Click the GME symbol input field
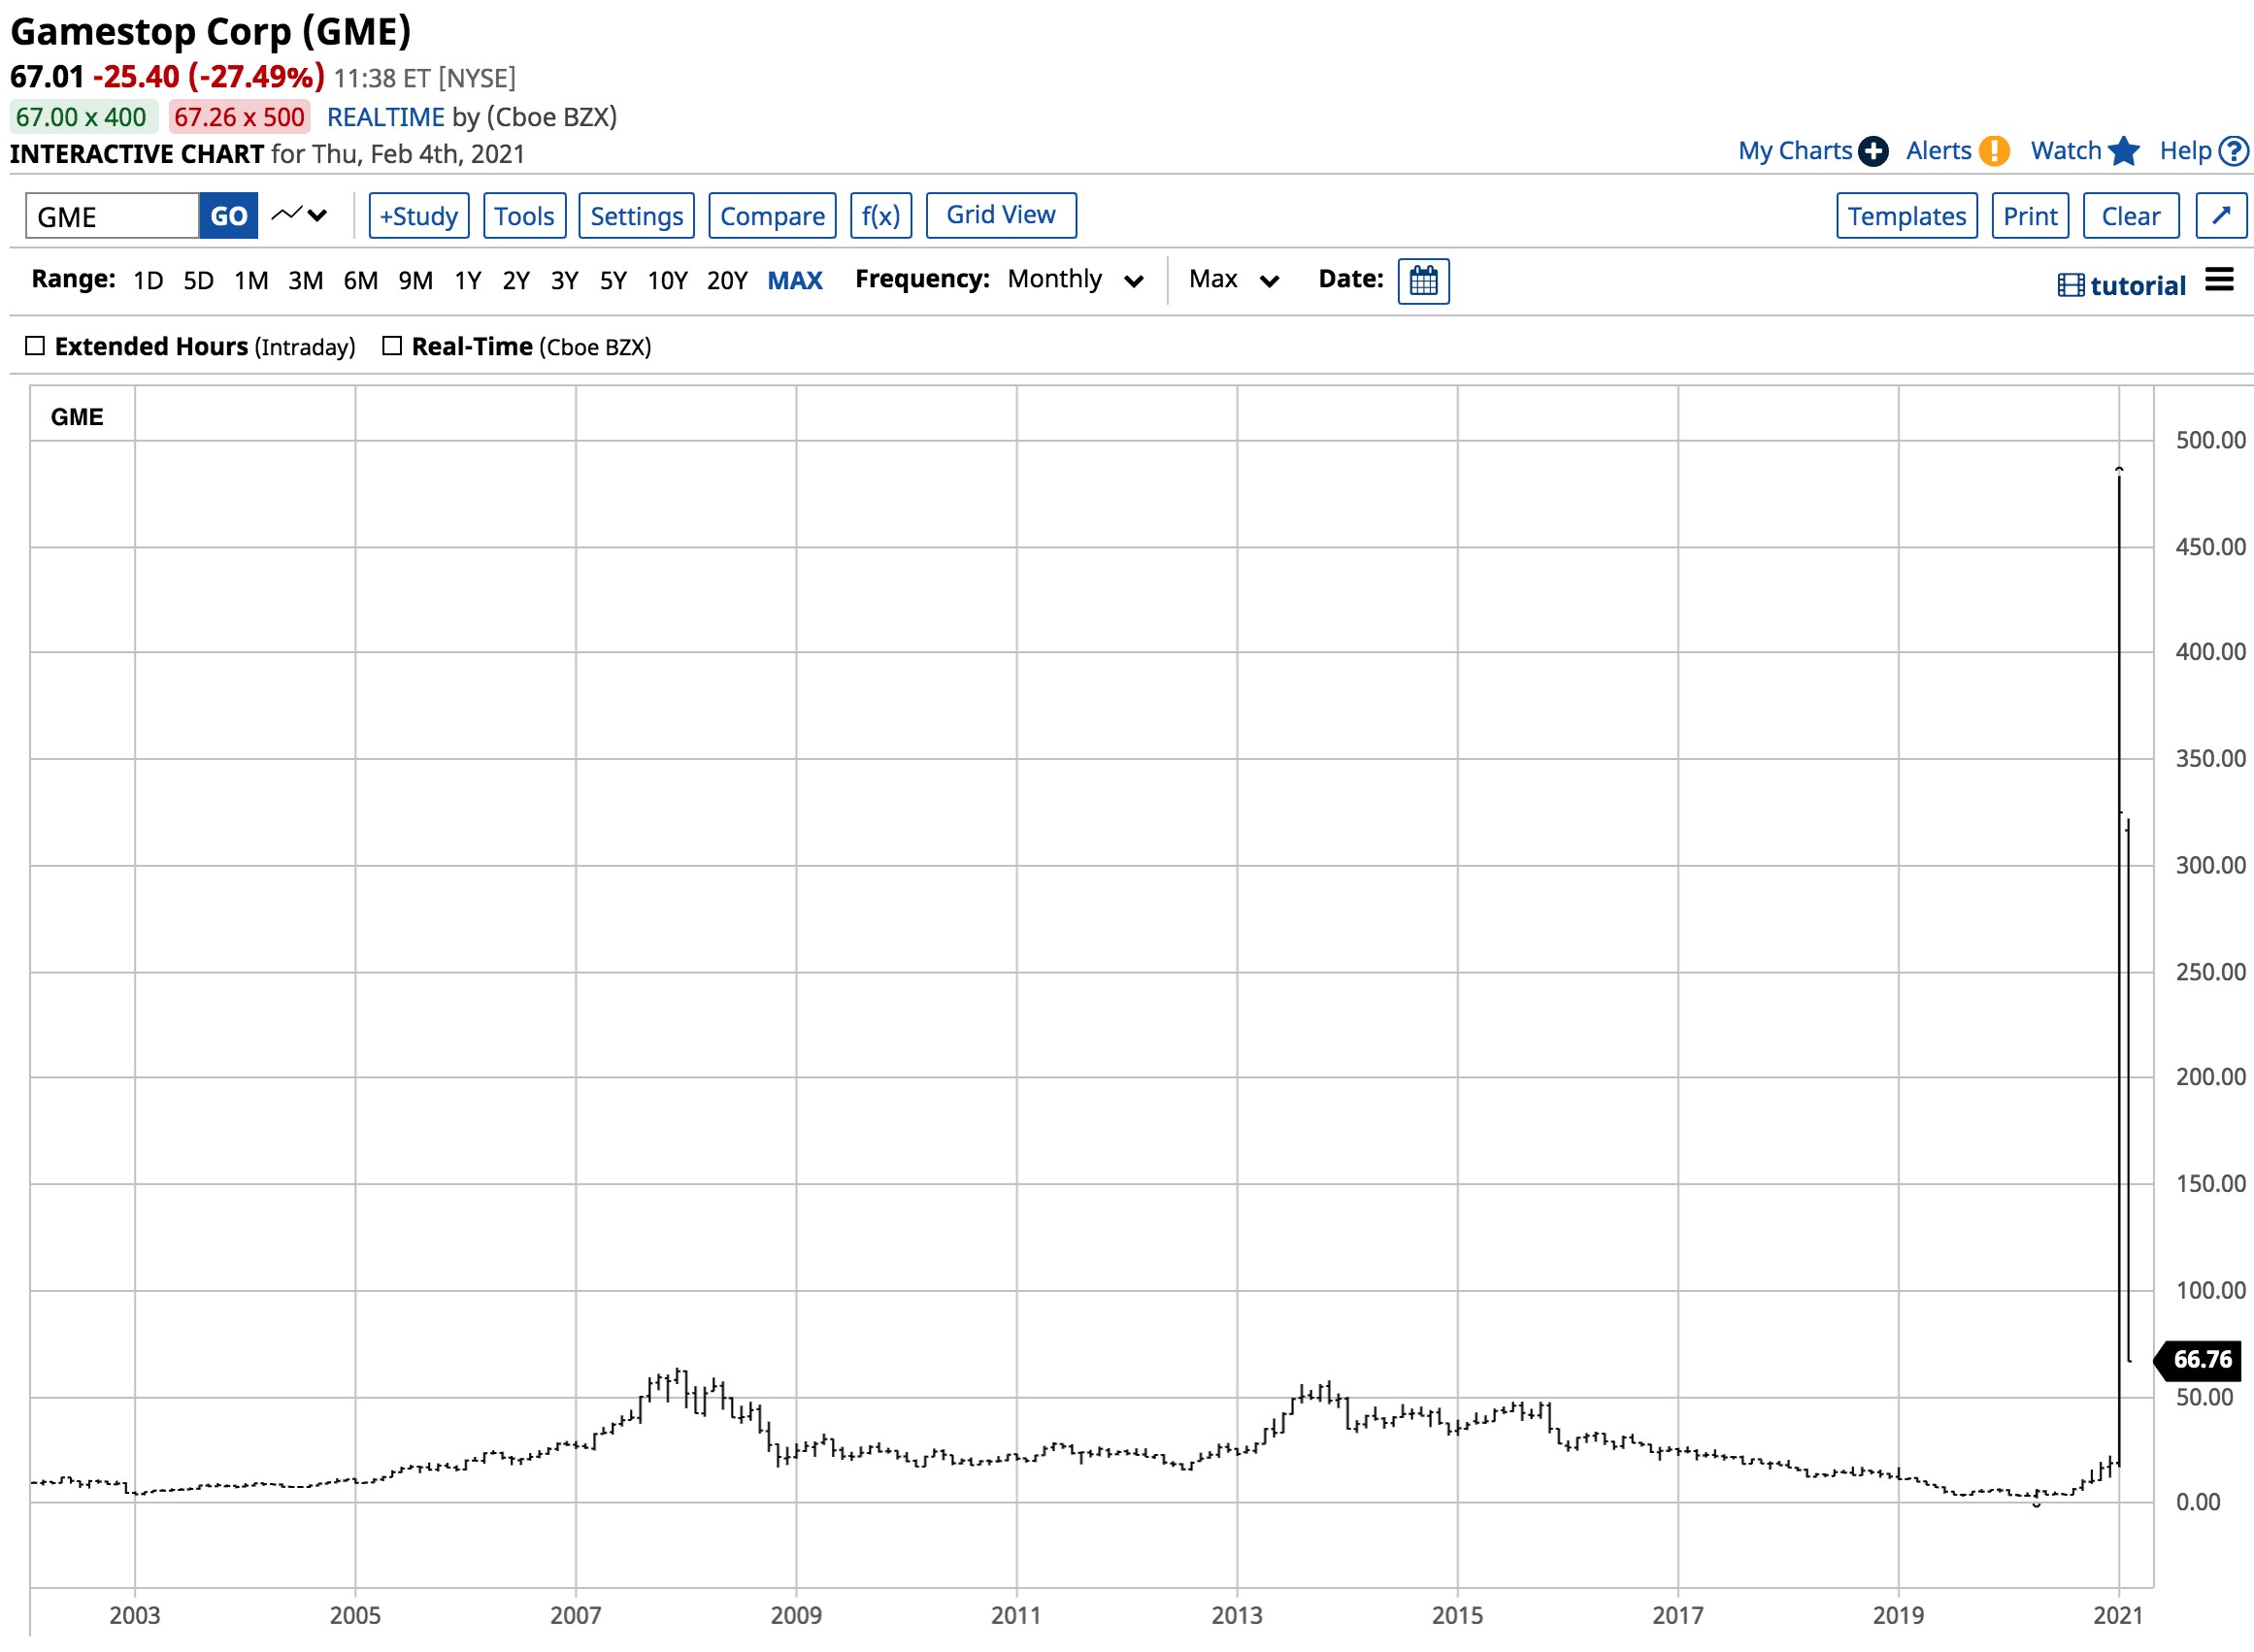Viewport: 2254px width, 1652px height. point(112,215)
